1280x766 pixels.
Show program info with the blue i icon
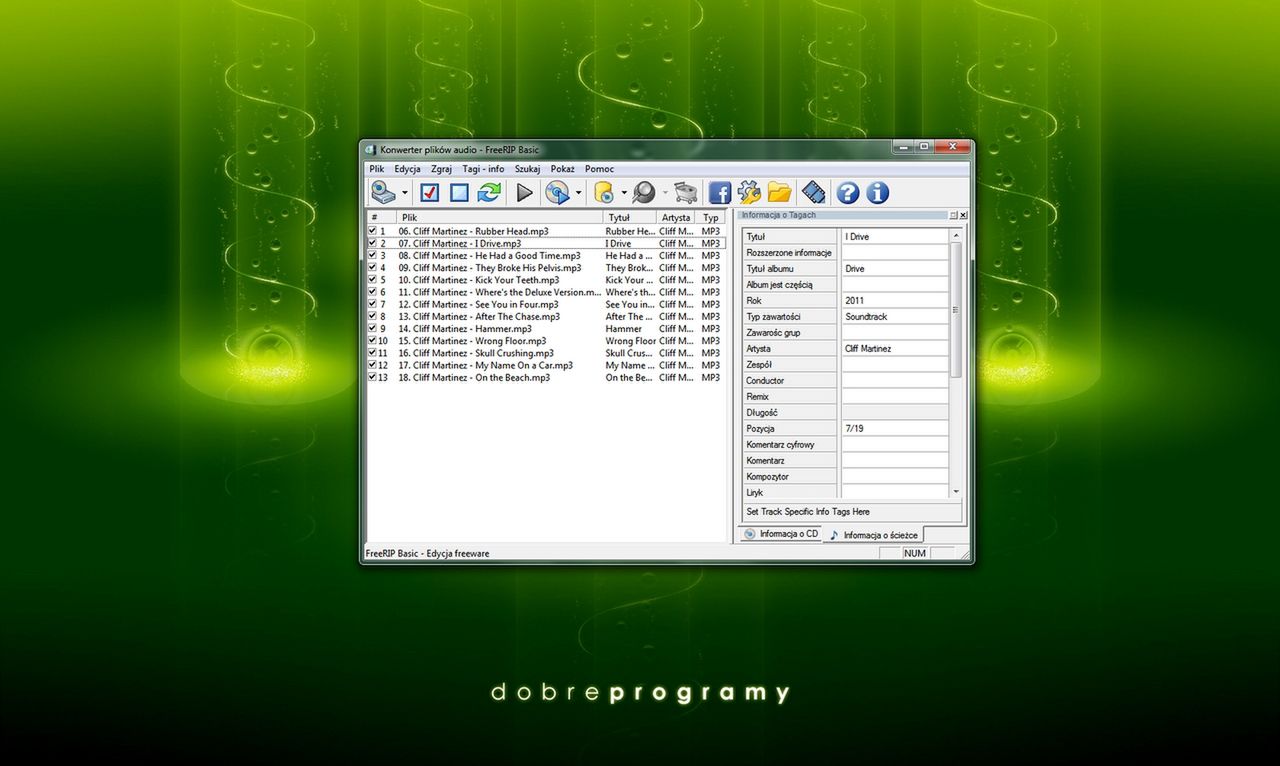tap(877, 192)
